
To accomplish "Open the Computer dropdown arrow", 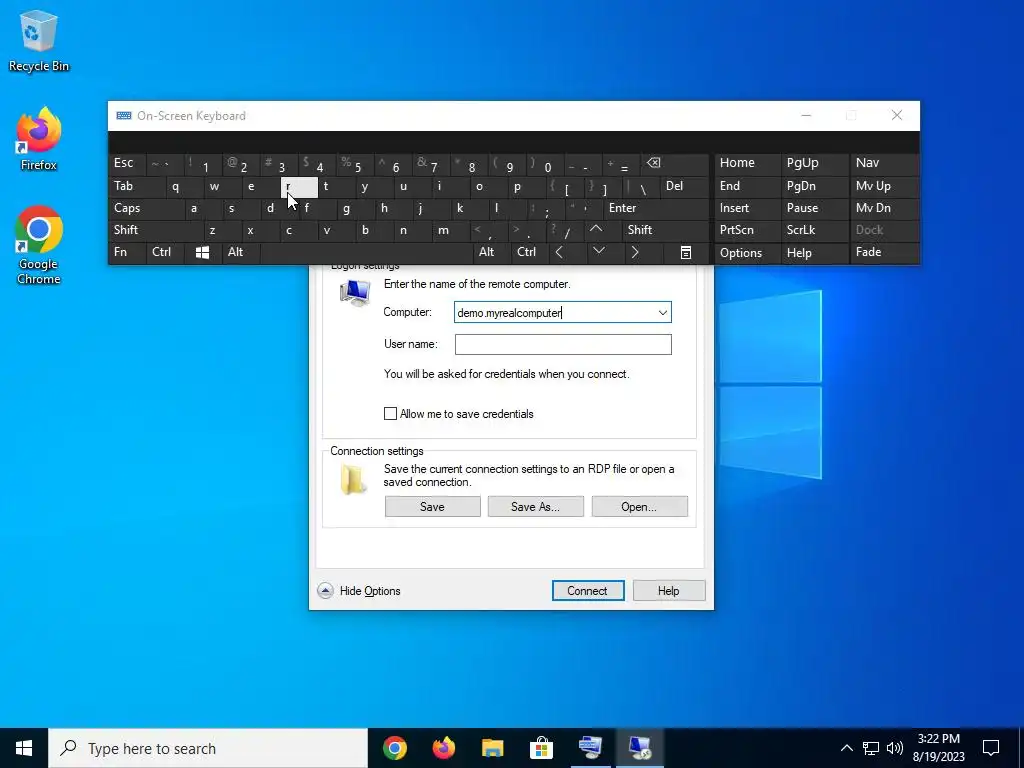I will click(663, 313).
